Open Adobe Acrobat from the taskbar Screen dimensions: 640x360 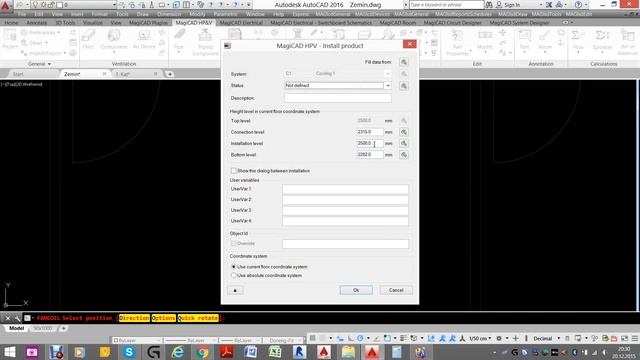coord(227,352)
